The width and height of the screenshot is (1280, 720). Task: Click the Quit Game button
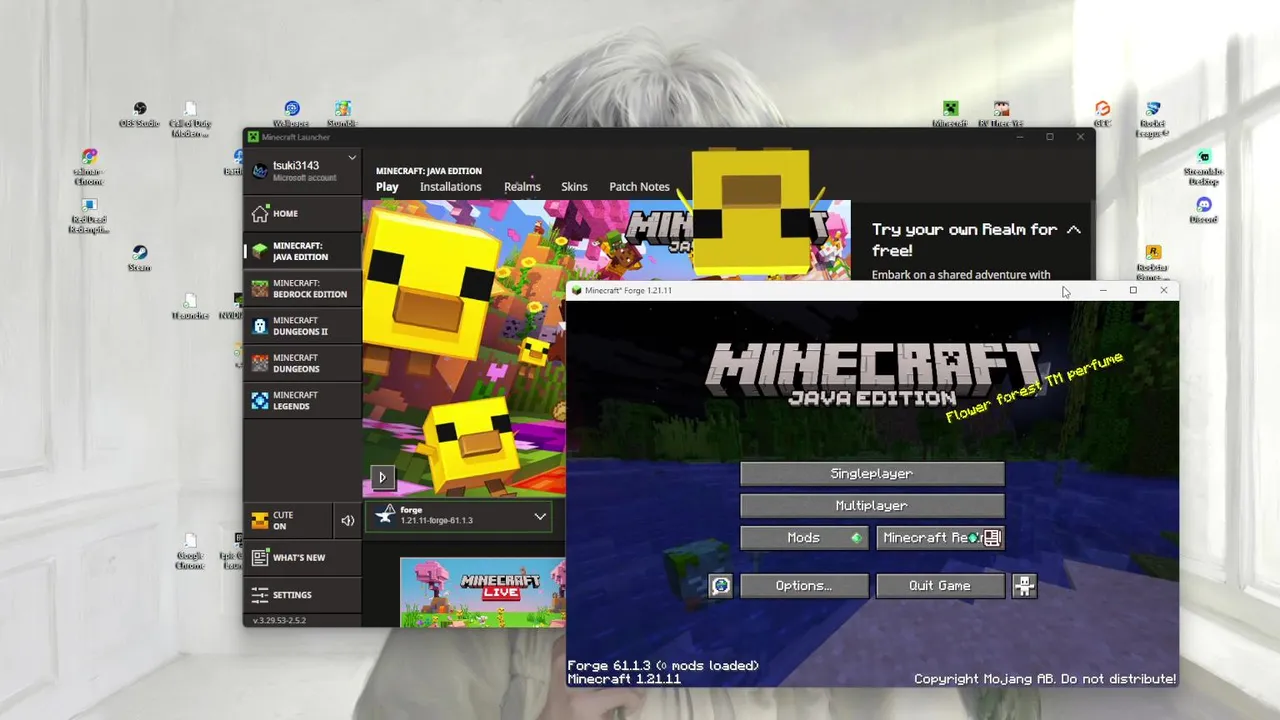940,586
